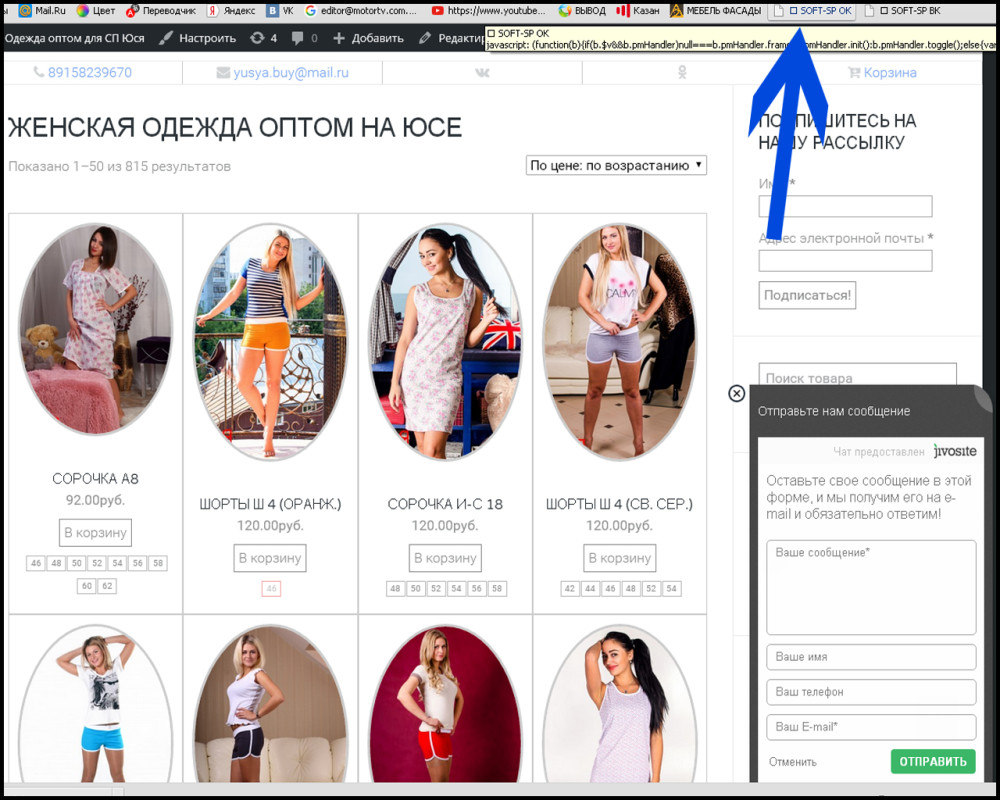
Task: Focus the Ваше имя chat field
Action: click(871, 657)
